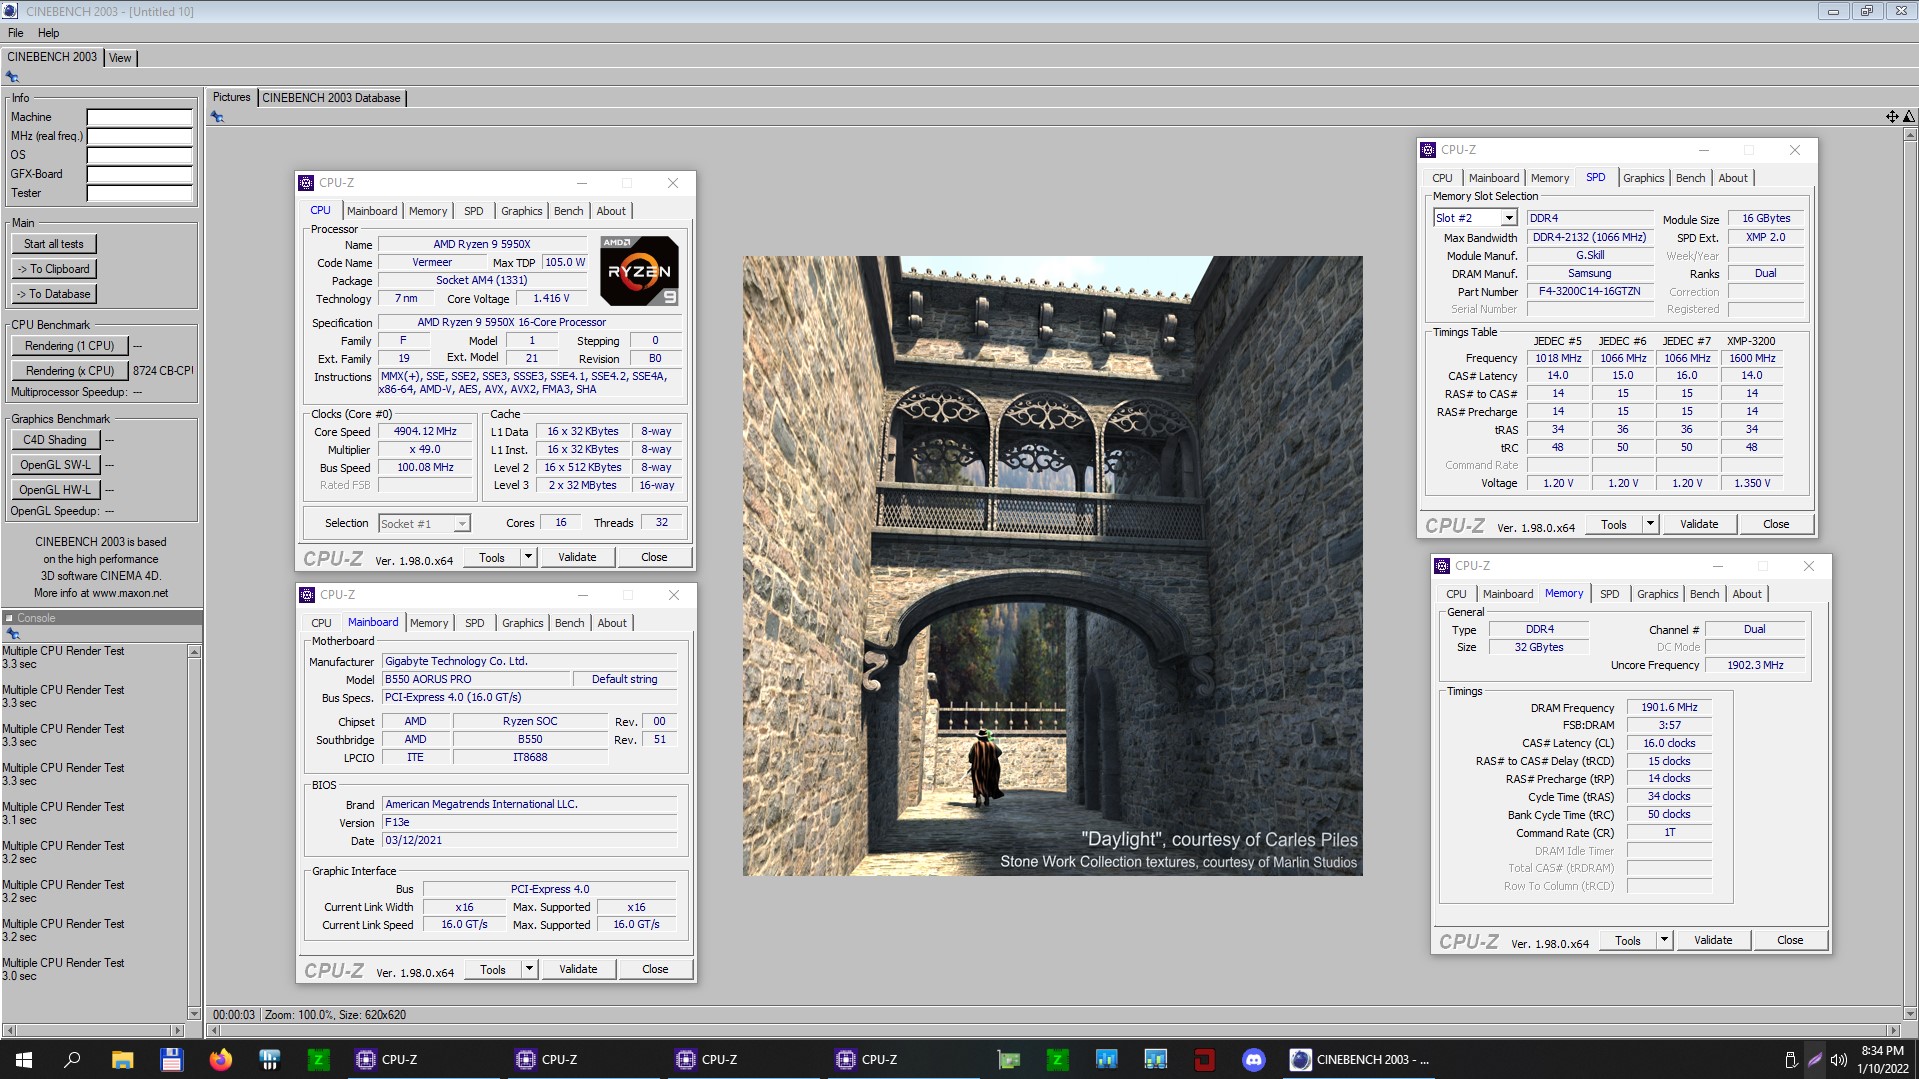Expand the Tools arrow in the SPD CPU-Z window

tap(1650, 524)
